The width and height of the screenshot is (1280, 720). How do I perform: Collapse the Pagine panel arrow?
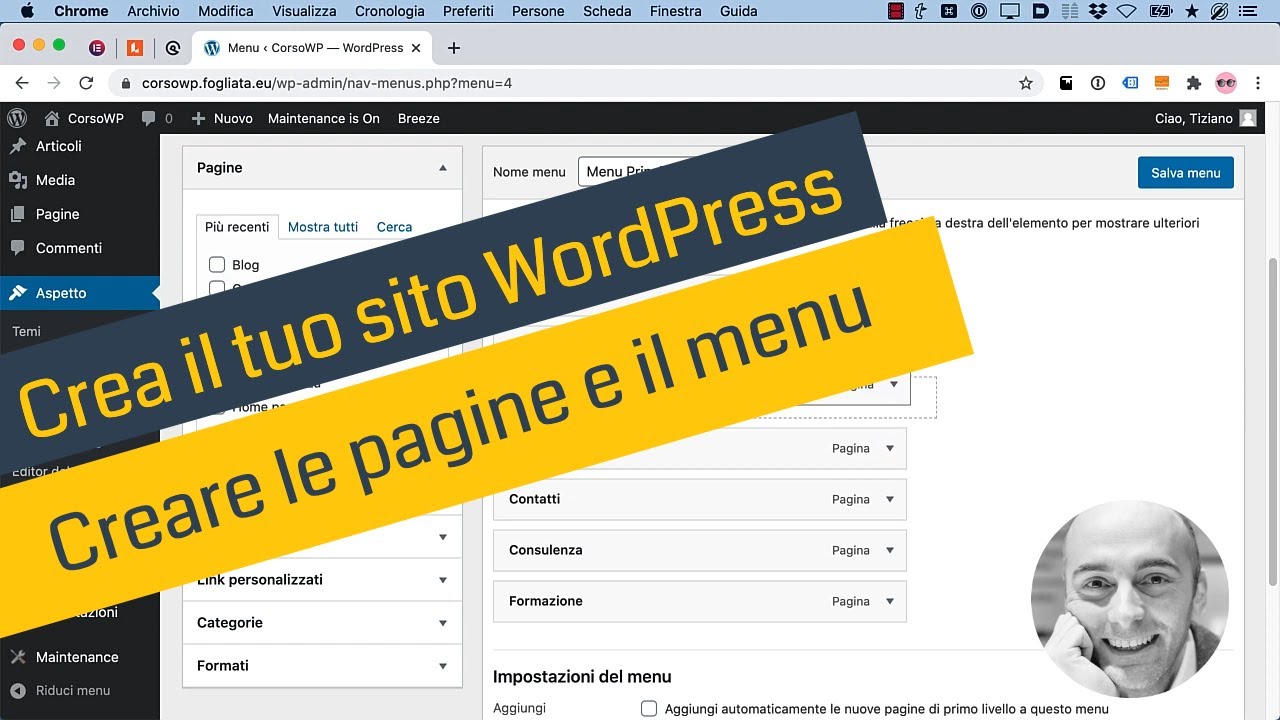pos(443,168)
